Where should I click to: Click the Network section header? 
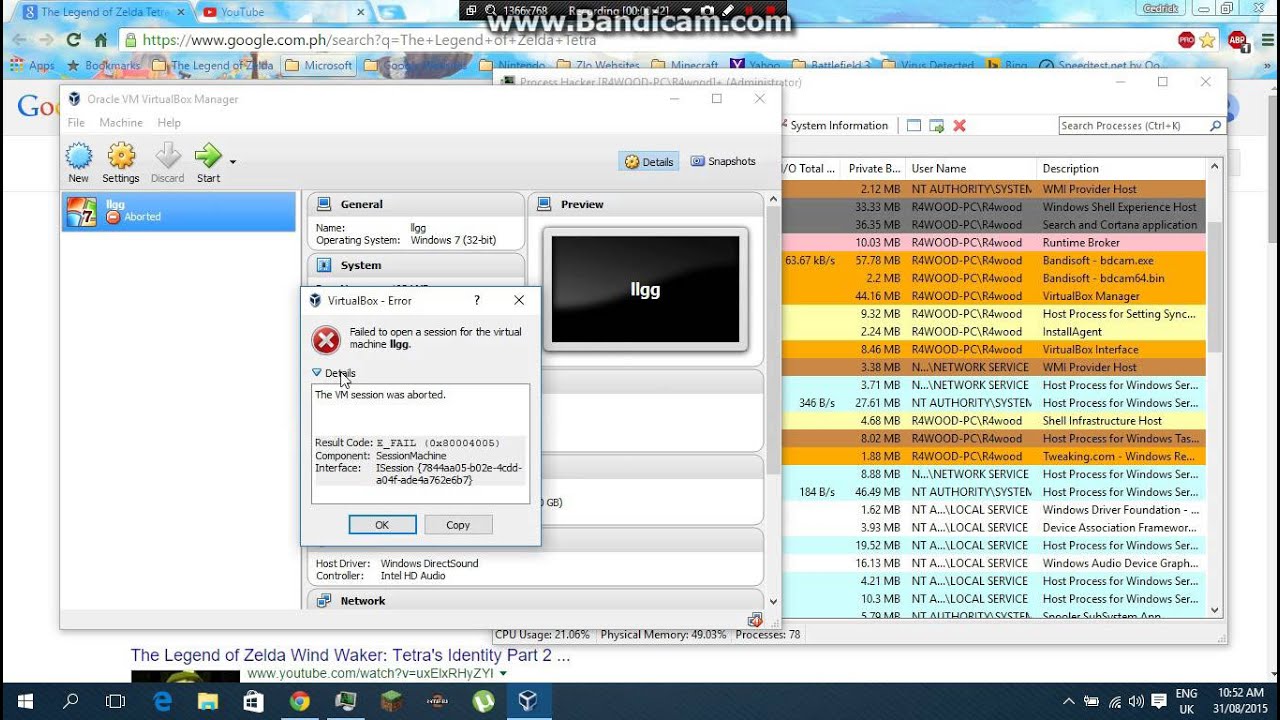tap(535, 601)
